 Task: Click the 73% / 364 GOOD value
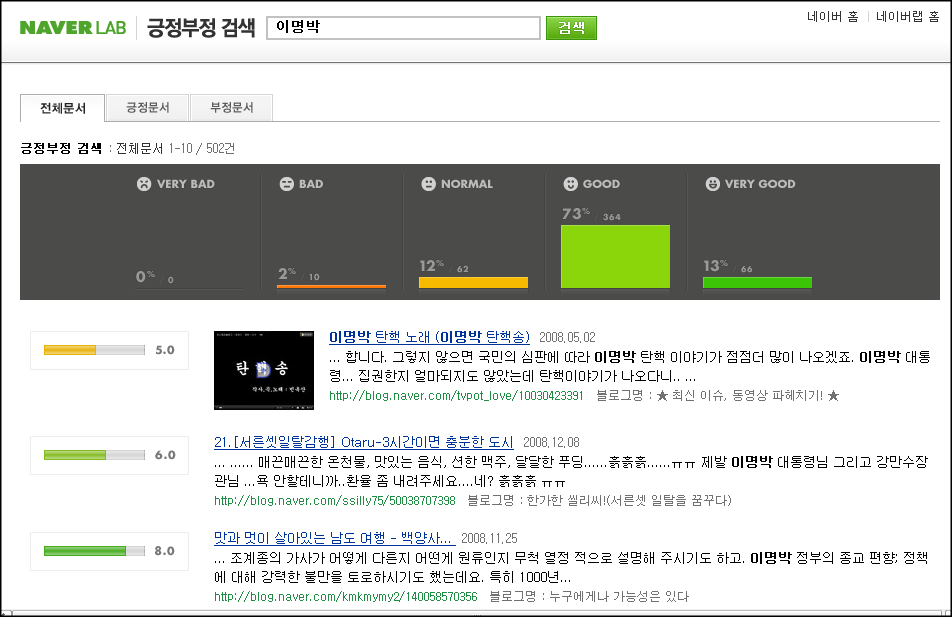point(591,214)
